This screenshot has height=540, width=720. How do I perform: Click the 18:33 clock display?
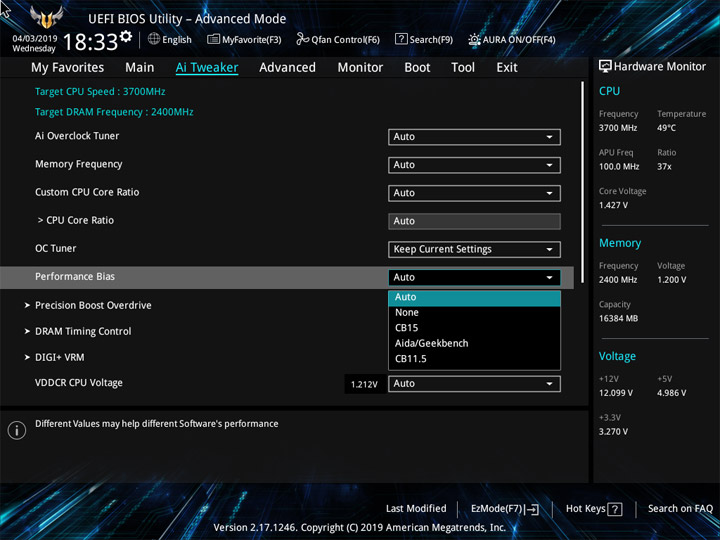coord(90,42)
